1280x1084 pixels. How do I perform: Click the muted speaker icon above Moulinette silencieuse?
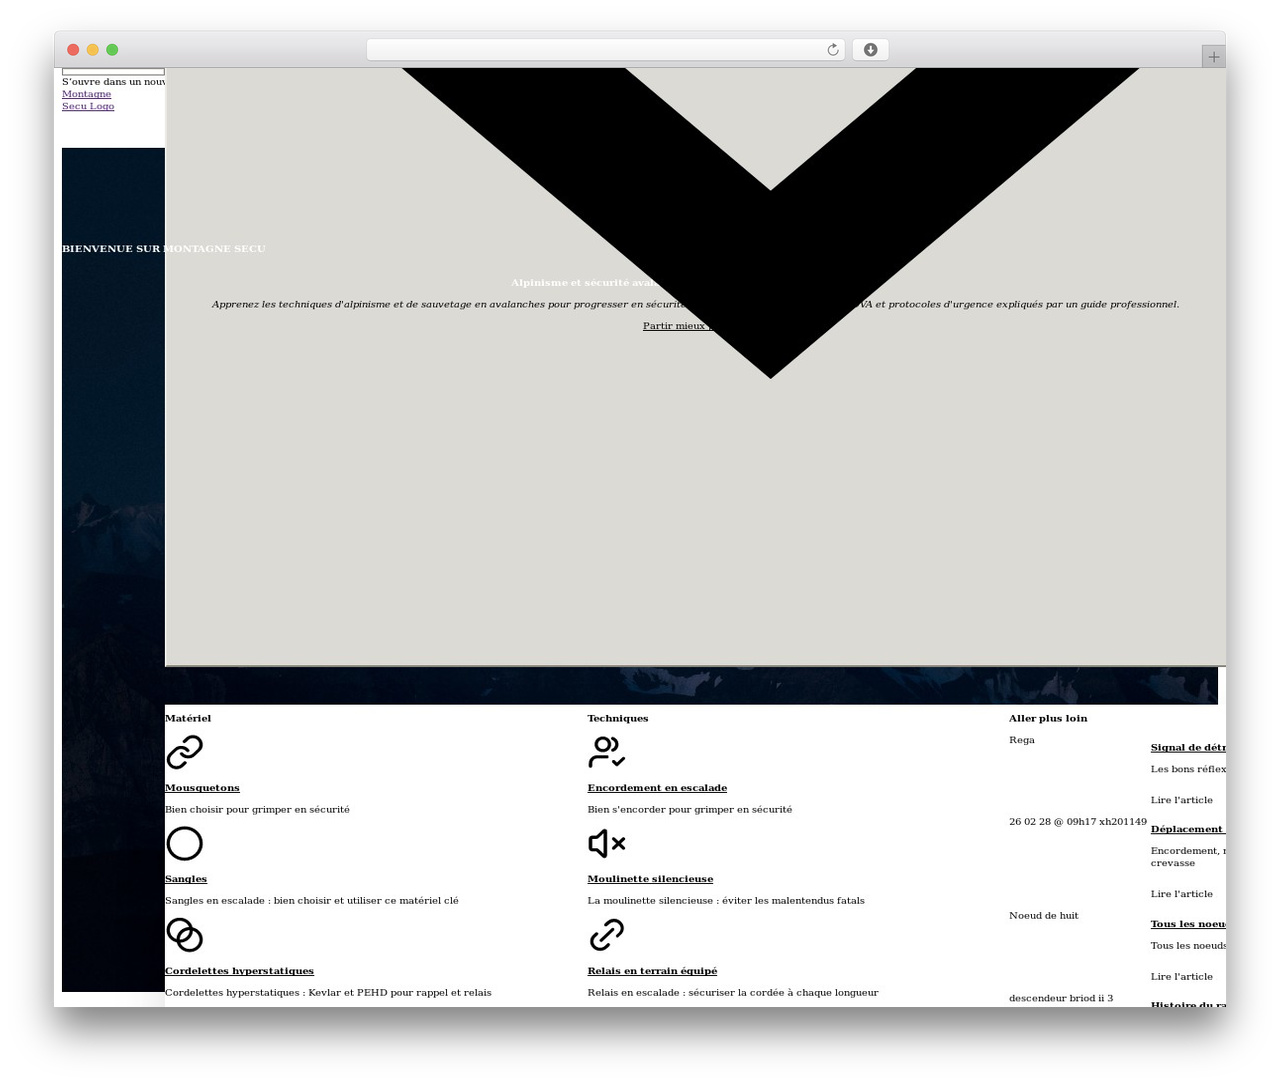(x=607, y=844)
